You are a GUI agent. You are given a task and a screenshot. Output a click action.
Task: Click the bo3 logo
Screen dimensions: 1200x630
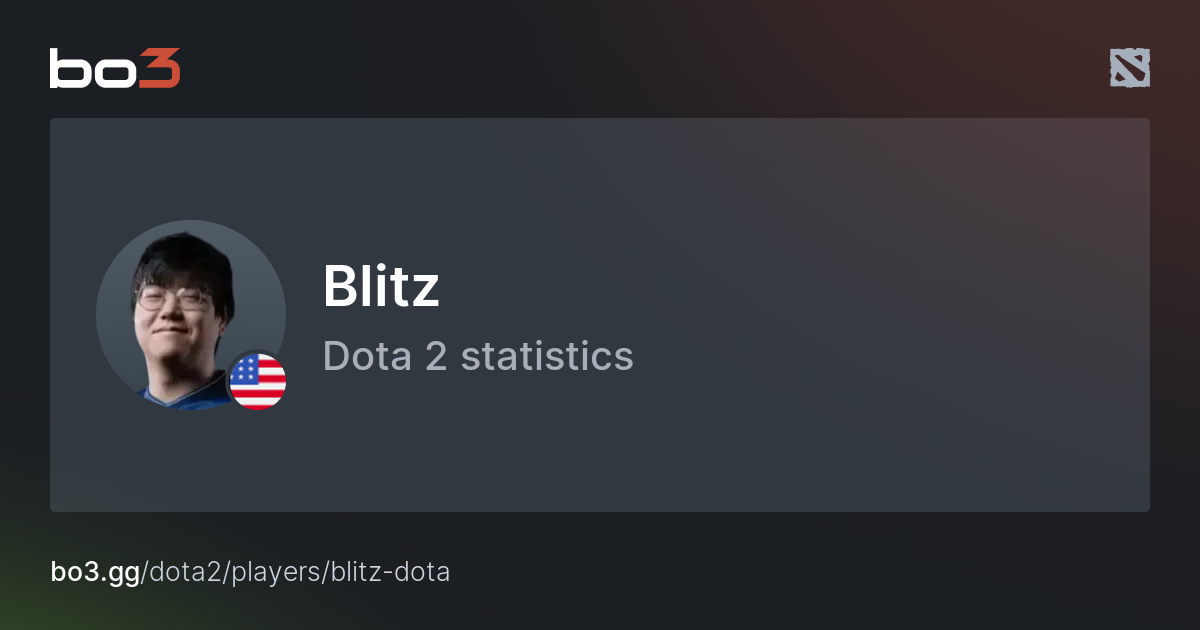click(115, 68)
